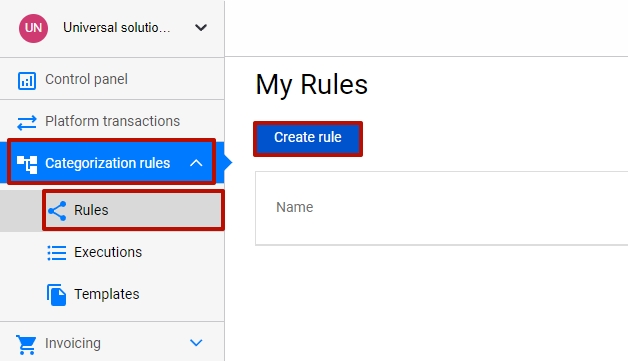Click the UN account avatar
The width and height of the screenshot is (628, 361).
33,28
